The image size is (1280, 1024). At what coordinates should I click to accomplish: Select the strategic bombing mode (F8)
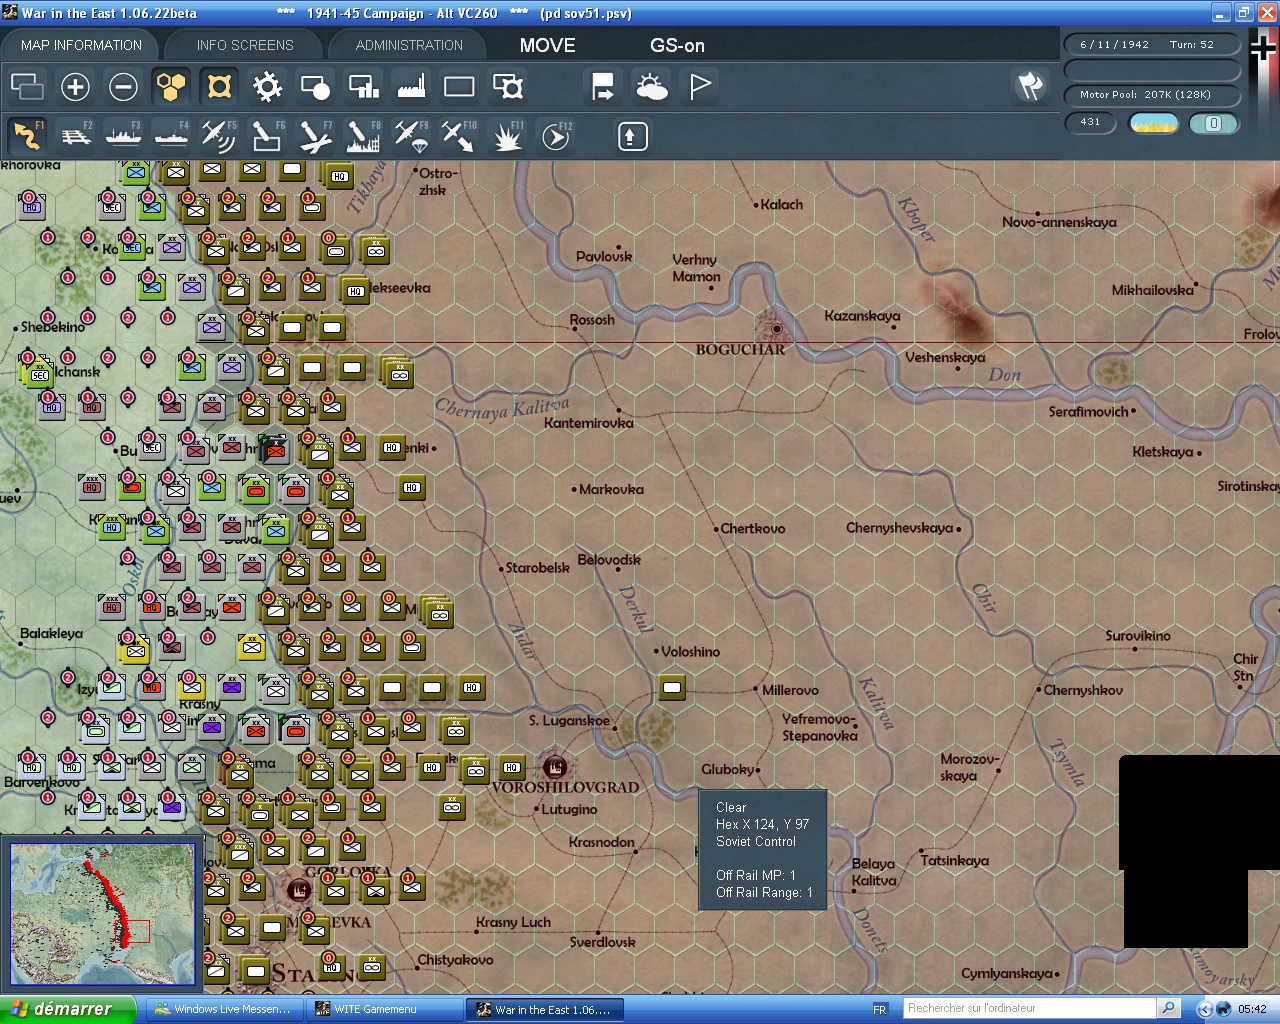click(362, 136)
